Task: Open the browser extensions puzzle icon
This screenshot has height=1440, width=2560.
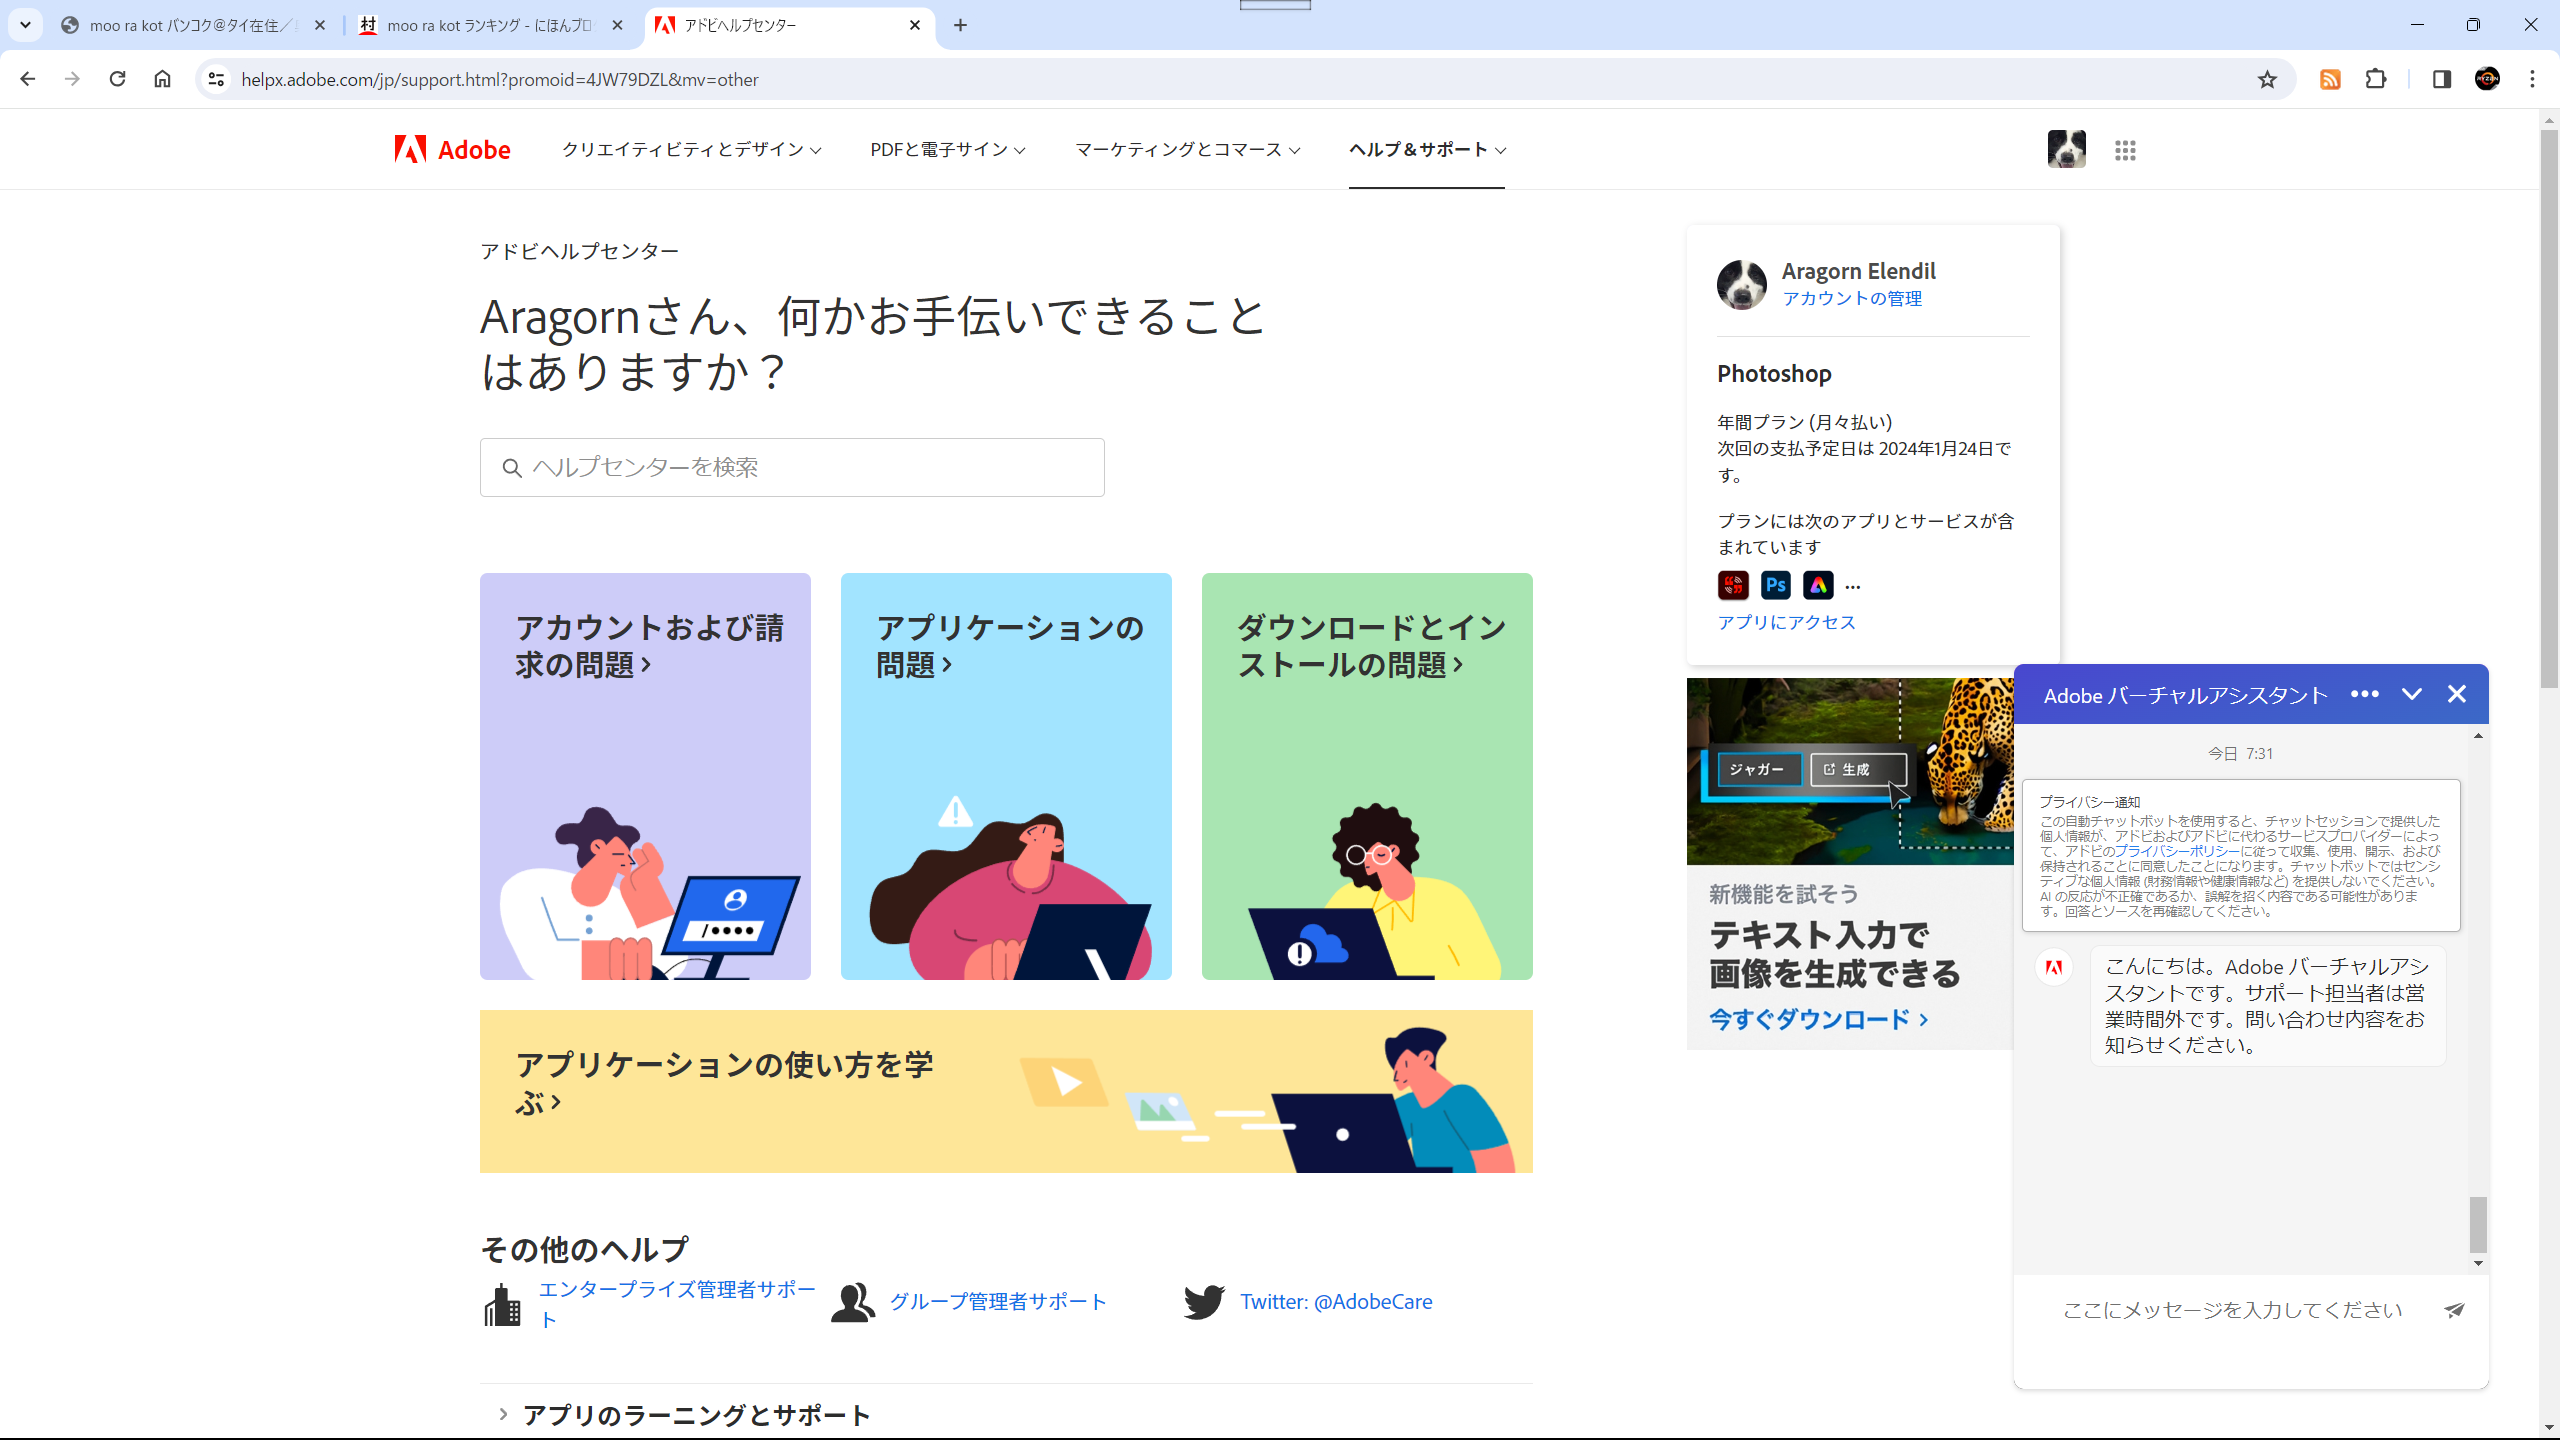Action: coord(2376,79)
